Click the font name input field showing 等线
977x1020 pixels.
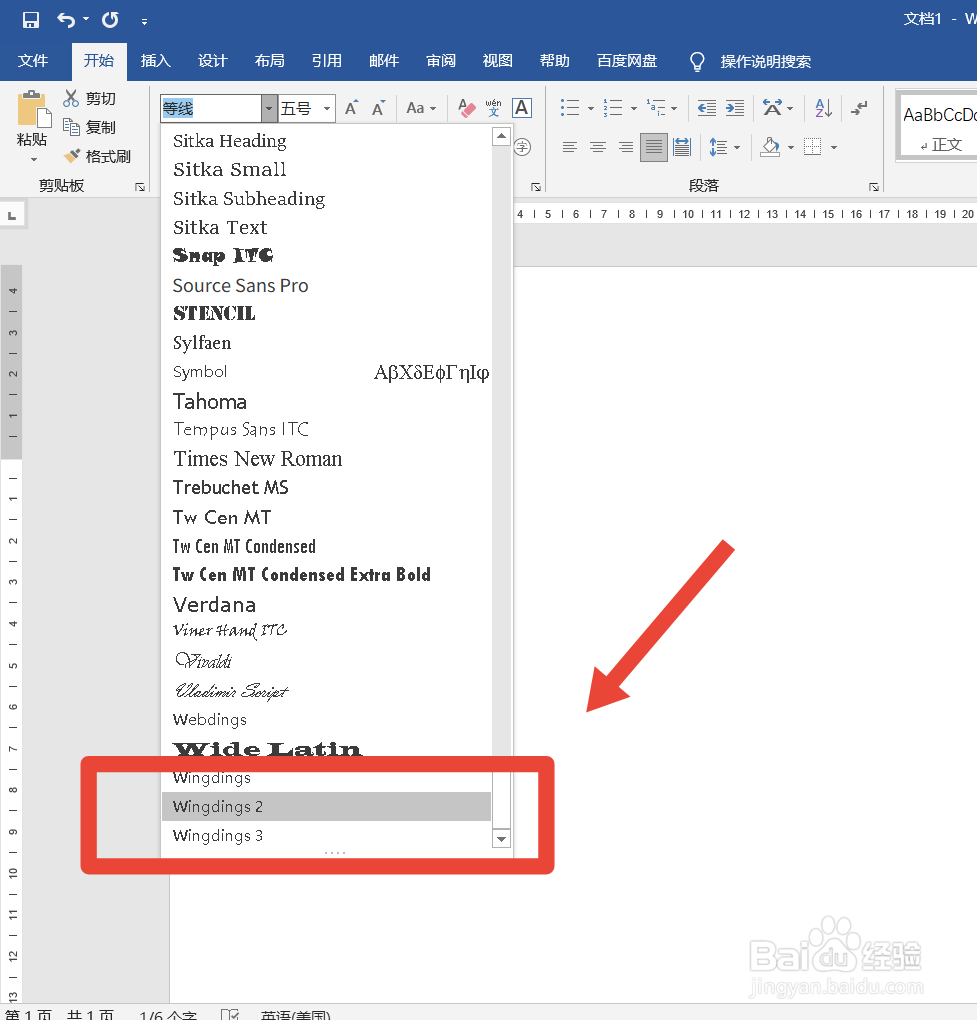(211, 109)
